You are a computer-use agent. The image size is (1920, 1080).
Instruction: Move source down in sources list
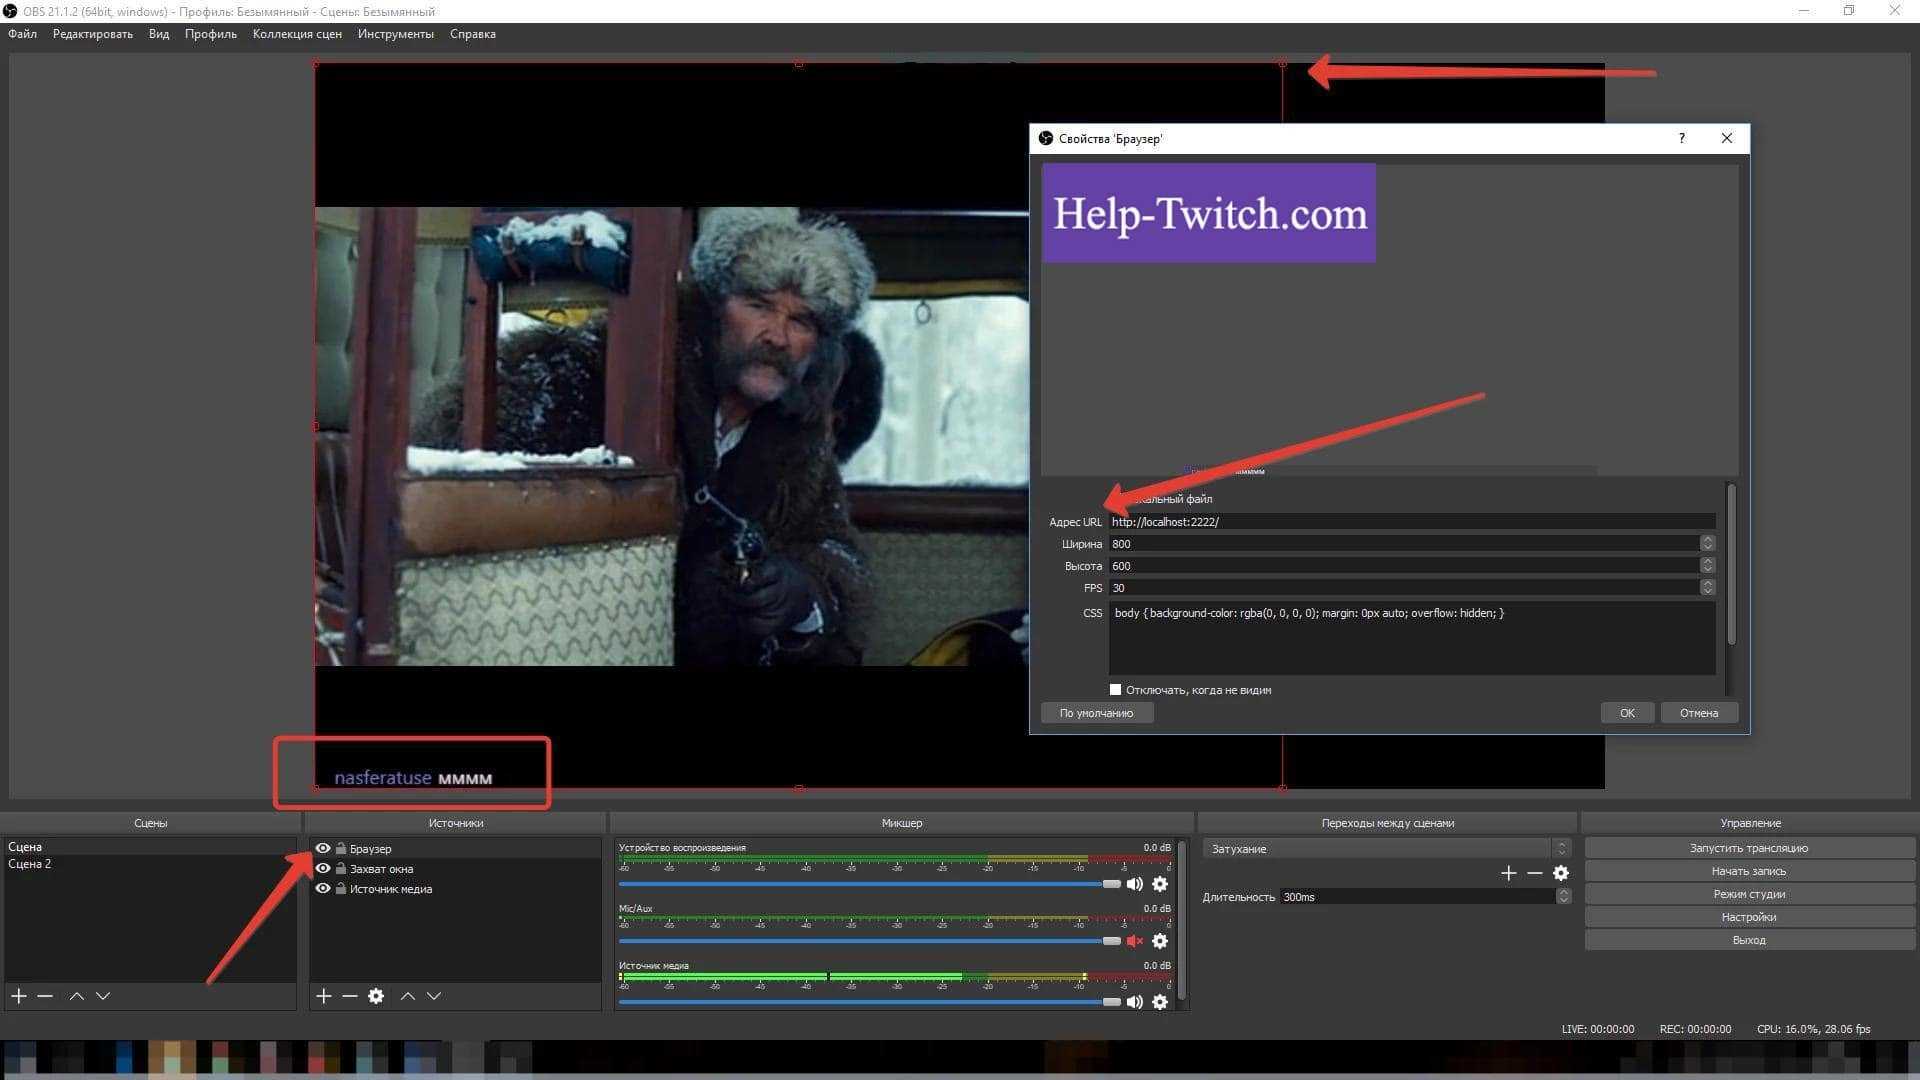(434, 996)
